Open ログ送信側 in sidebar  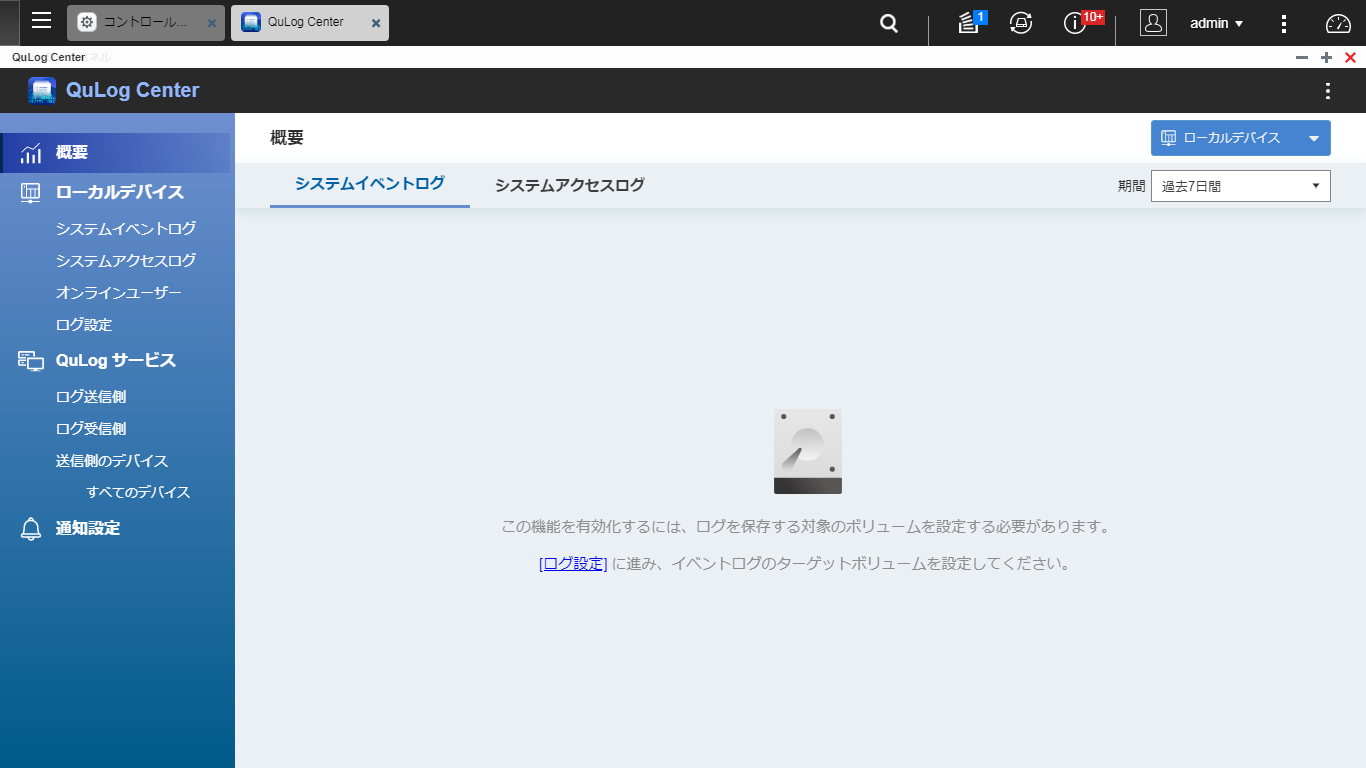click(x=91, y=397)
